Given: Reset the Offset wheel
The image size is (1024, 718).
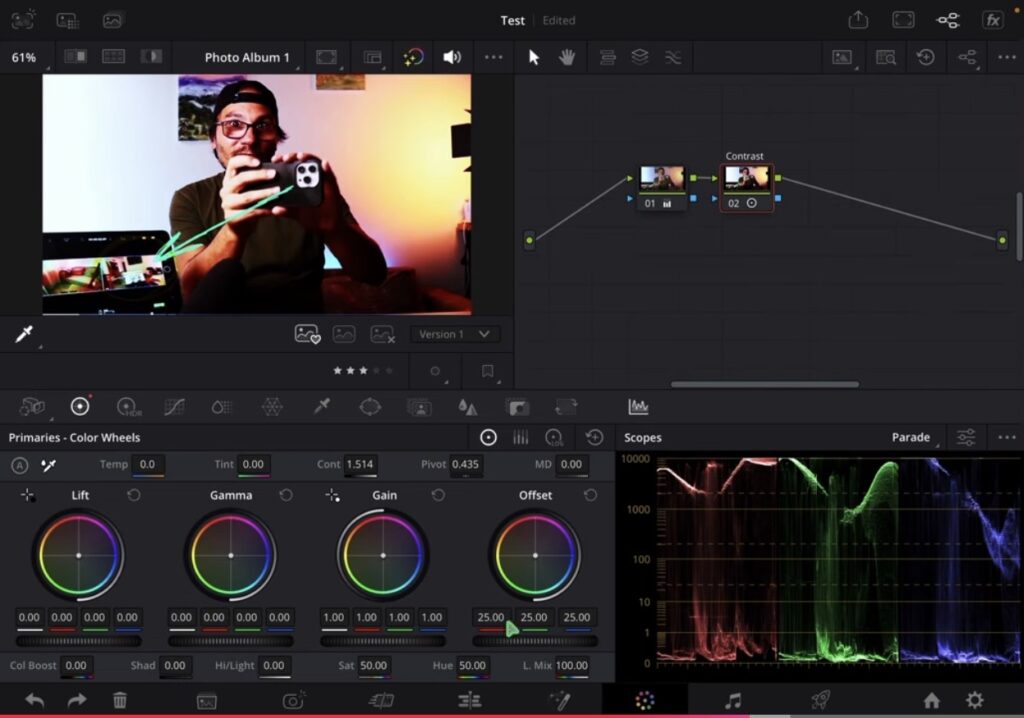Looking at the screenshot, I should [590, 495].
